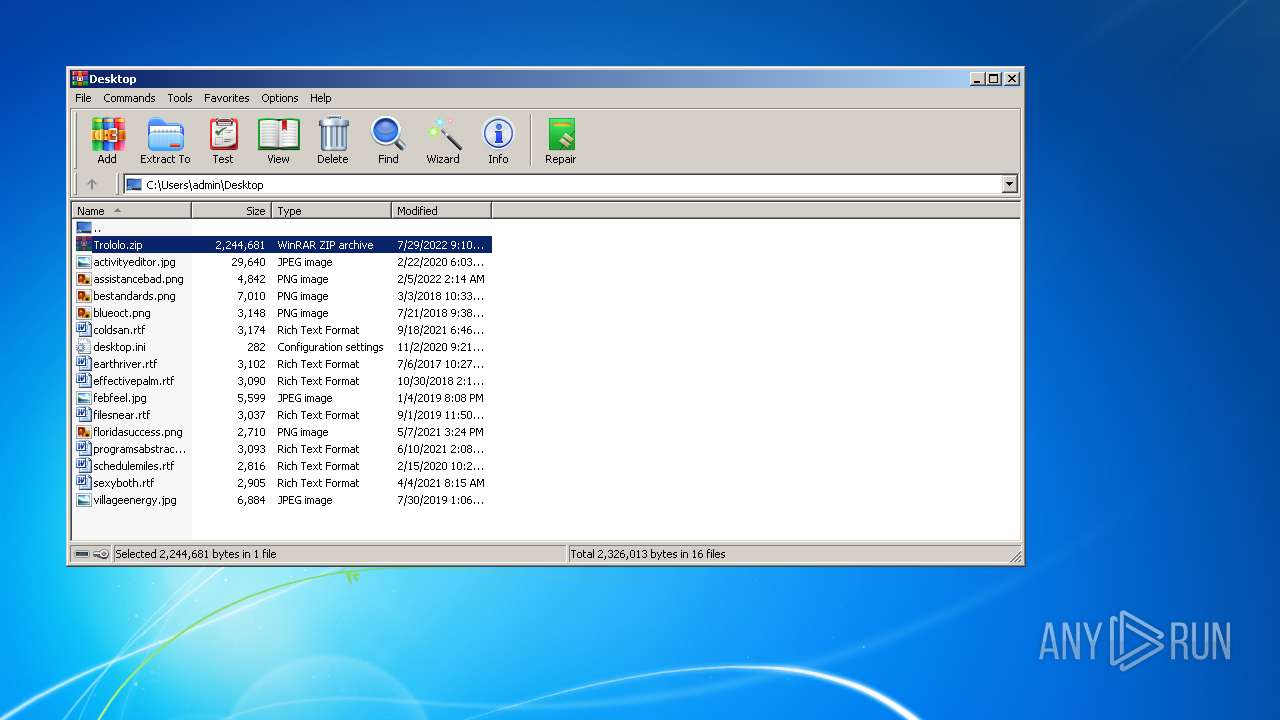Open the File menu
Image resolution: width=1280 pixels, height=720 pixels.
point(83,98)
